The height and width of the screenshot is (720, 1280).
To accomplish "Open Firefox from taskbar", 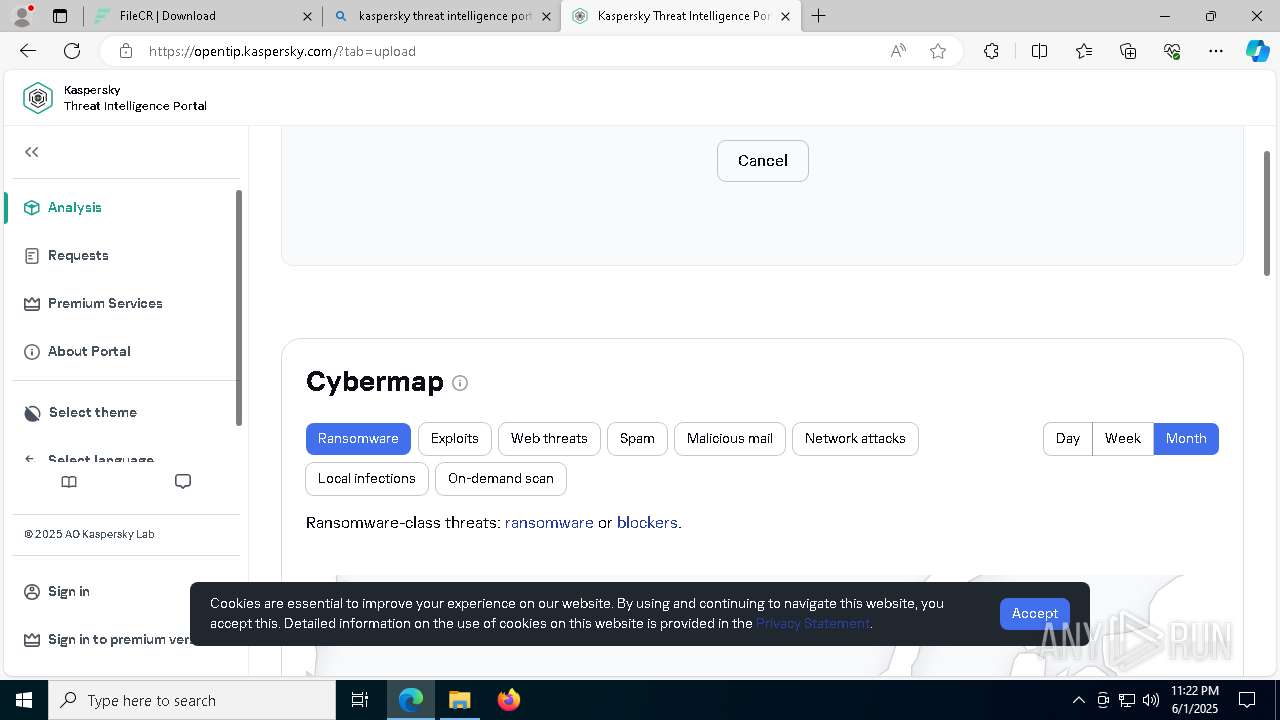I will [x=509, y=700].
